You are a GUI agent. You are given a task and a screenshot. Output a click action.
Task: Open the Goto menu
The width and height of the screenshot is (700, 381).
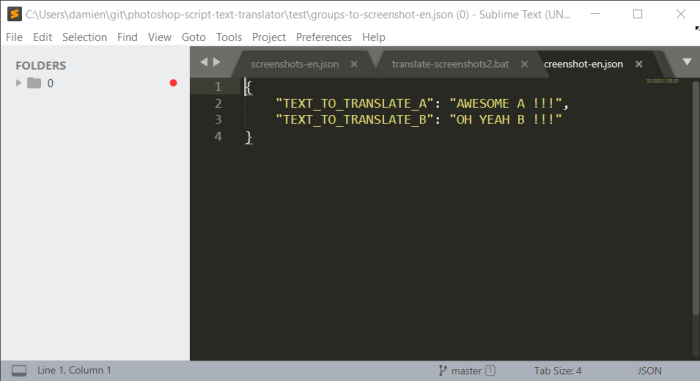pos(193,37)
